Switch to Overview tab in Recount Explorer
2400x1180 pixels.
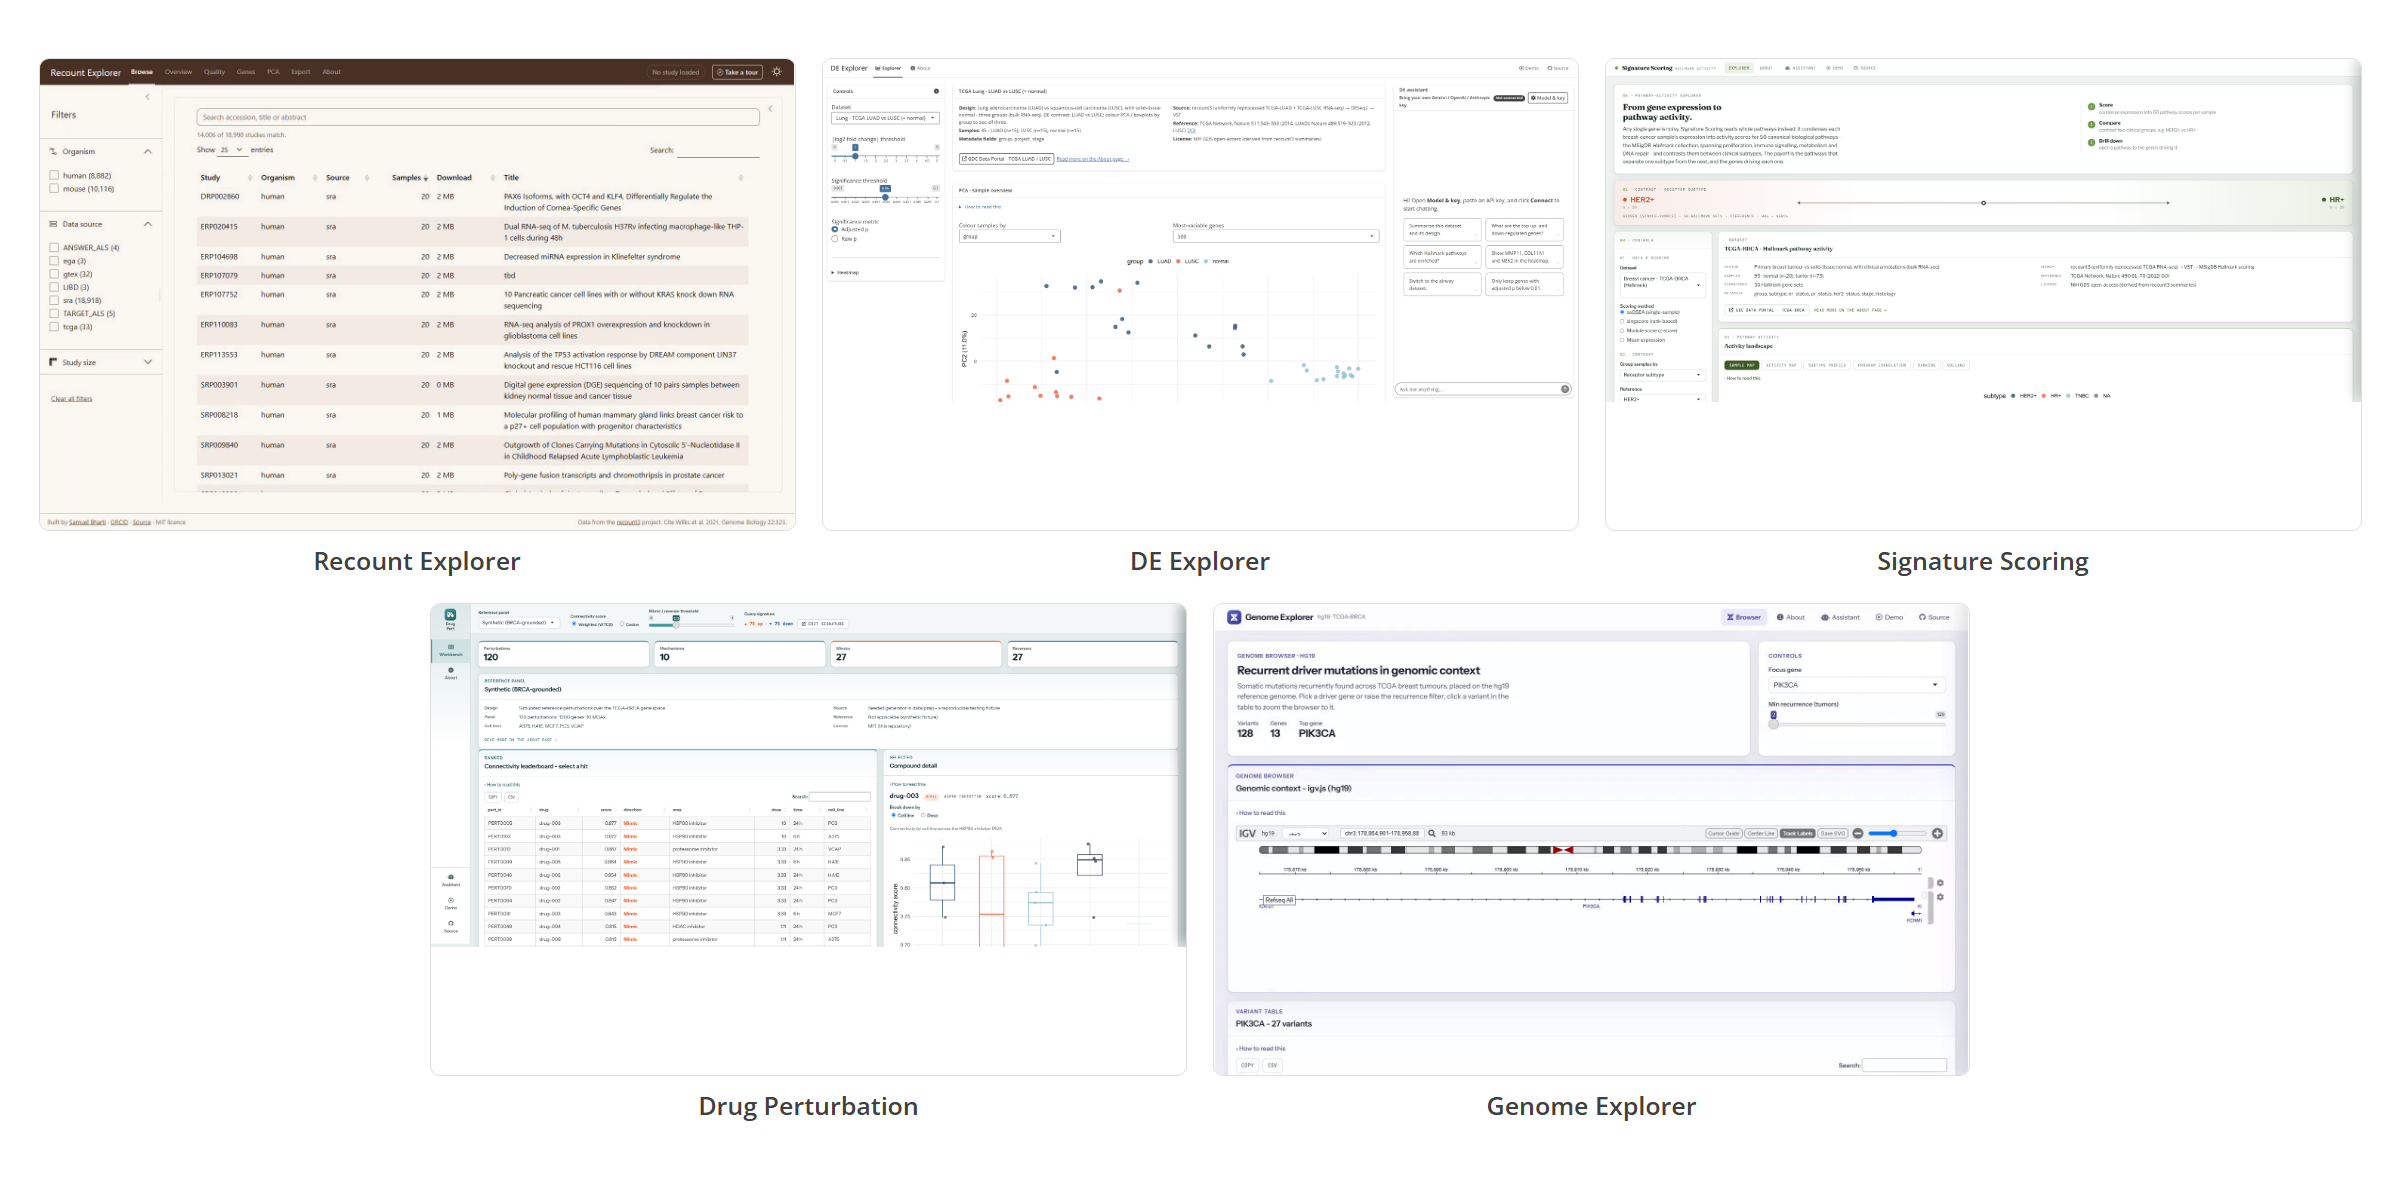point(178,72)
